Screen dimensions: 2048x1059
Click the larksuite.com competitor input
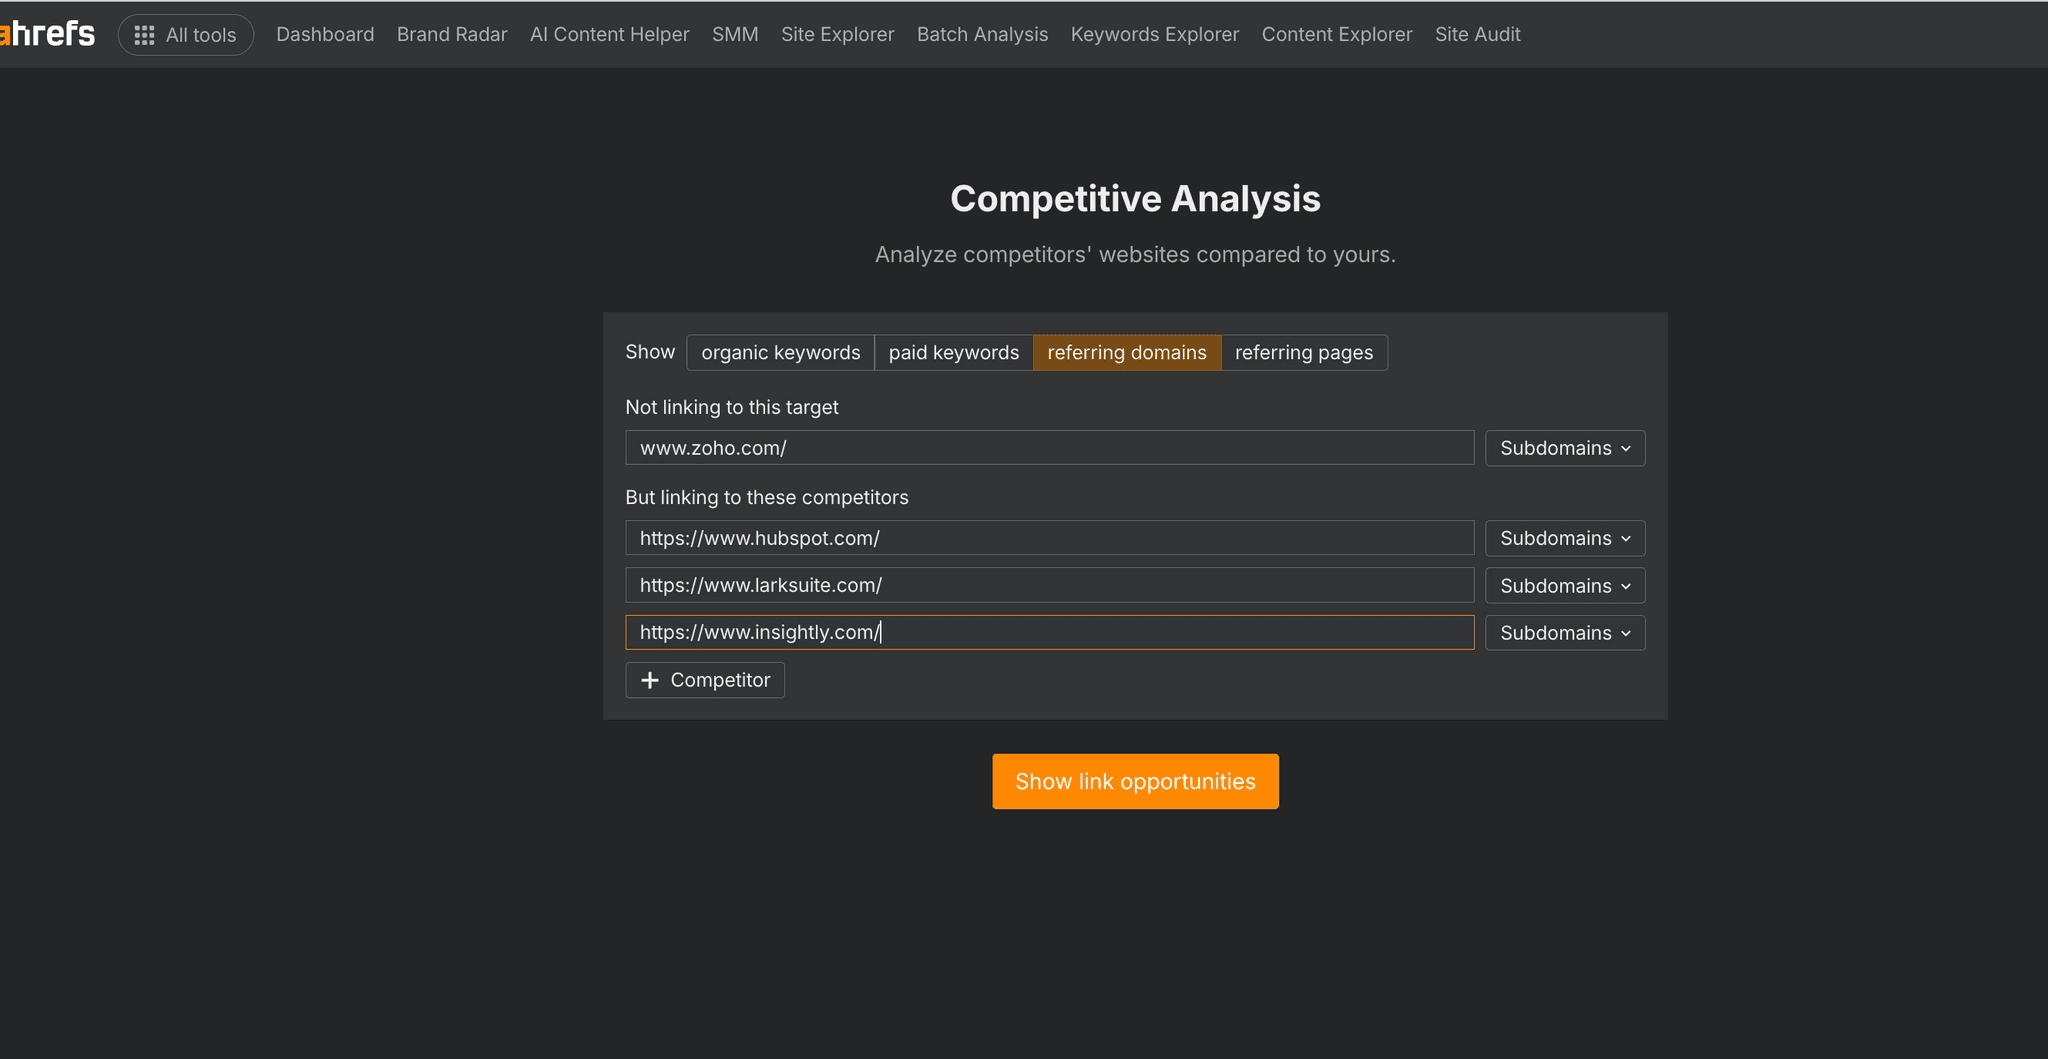point(1050,585)
